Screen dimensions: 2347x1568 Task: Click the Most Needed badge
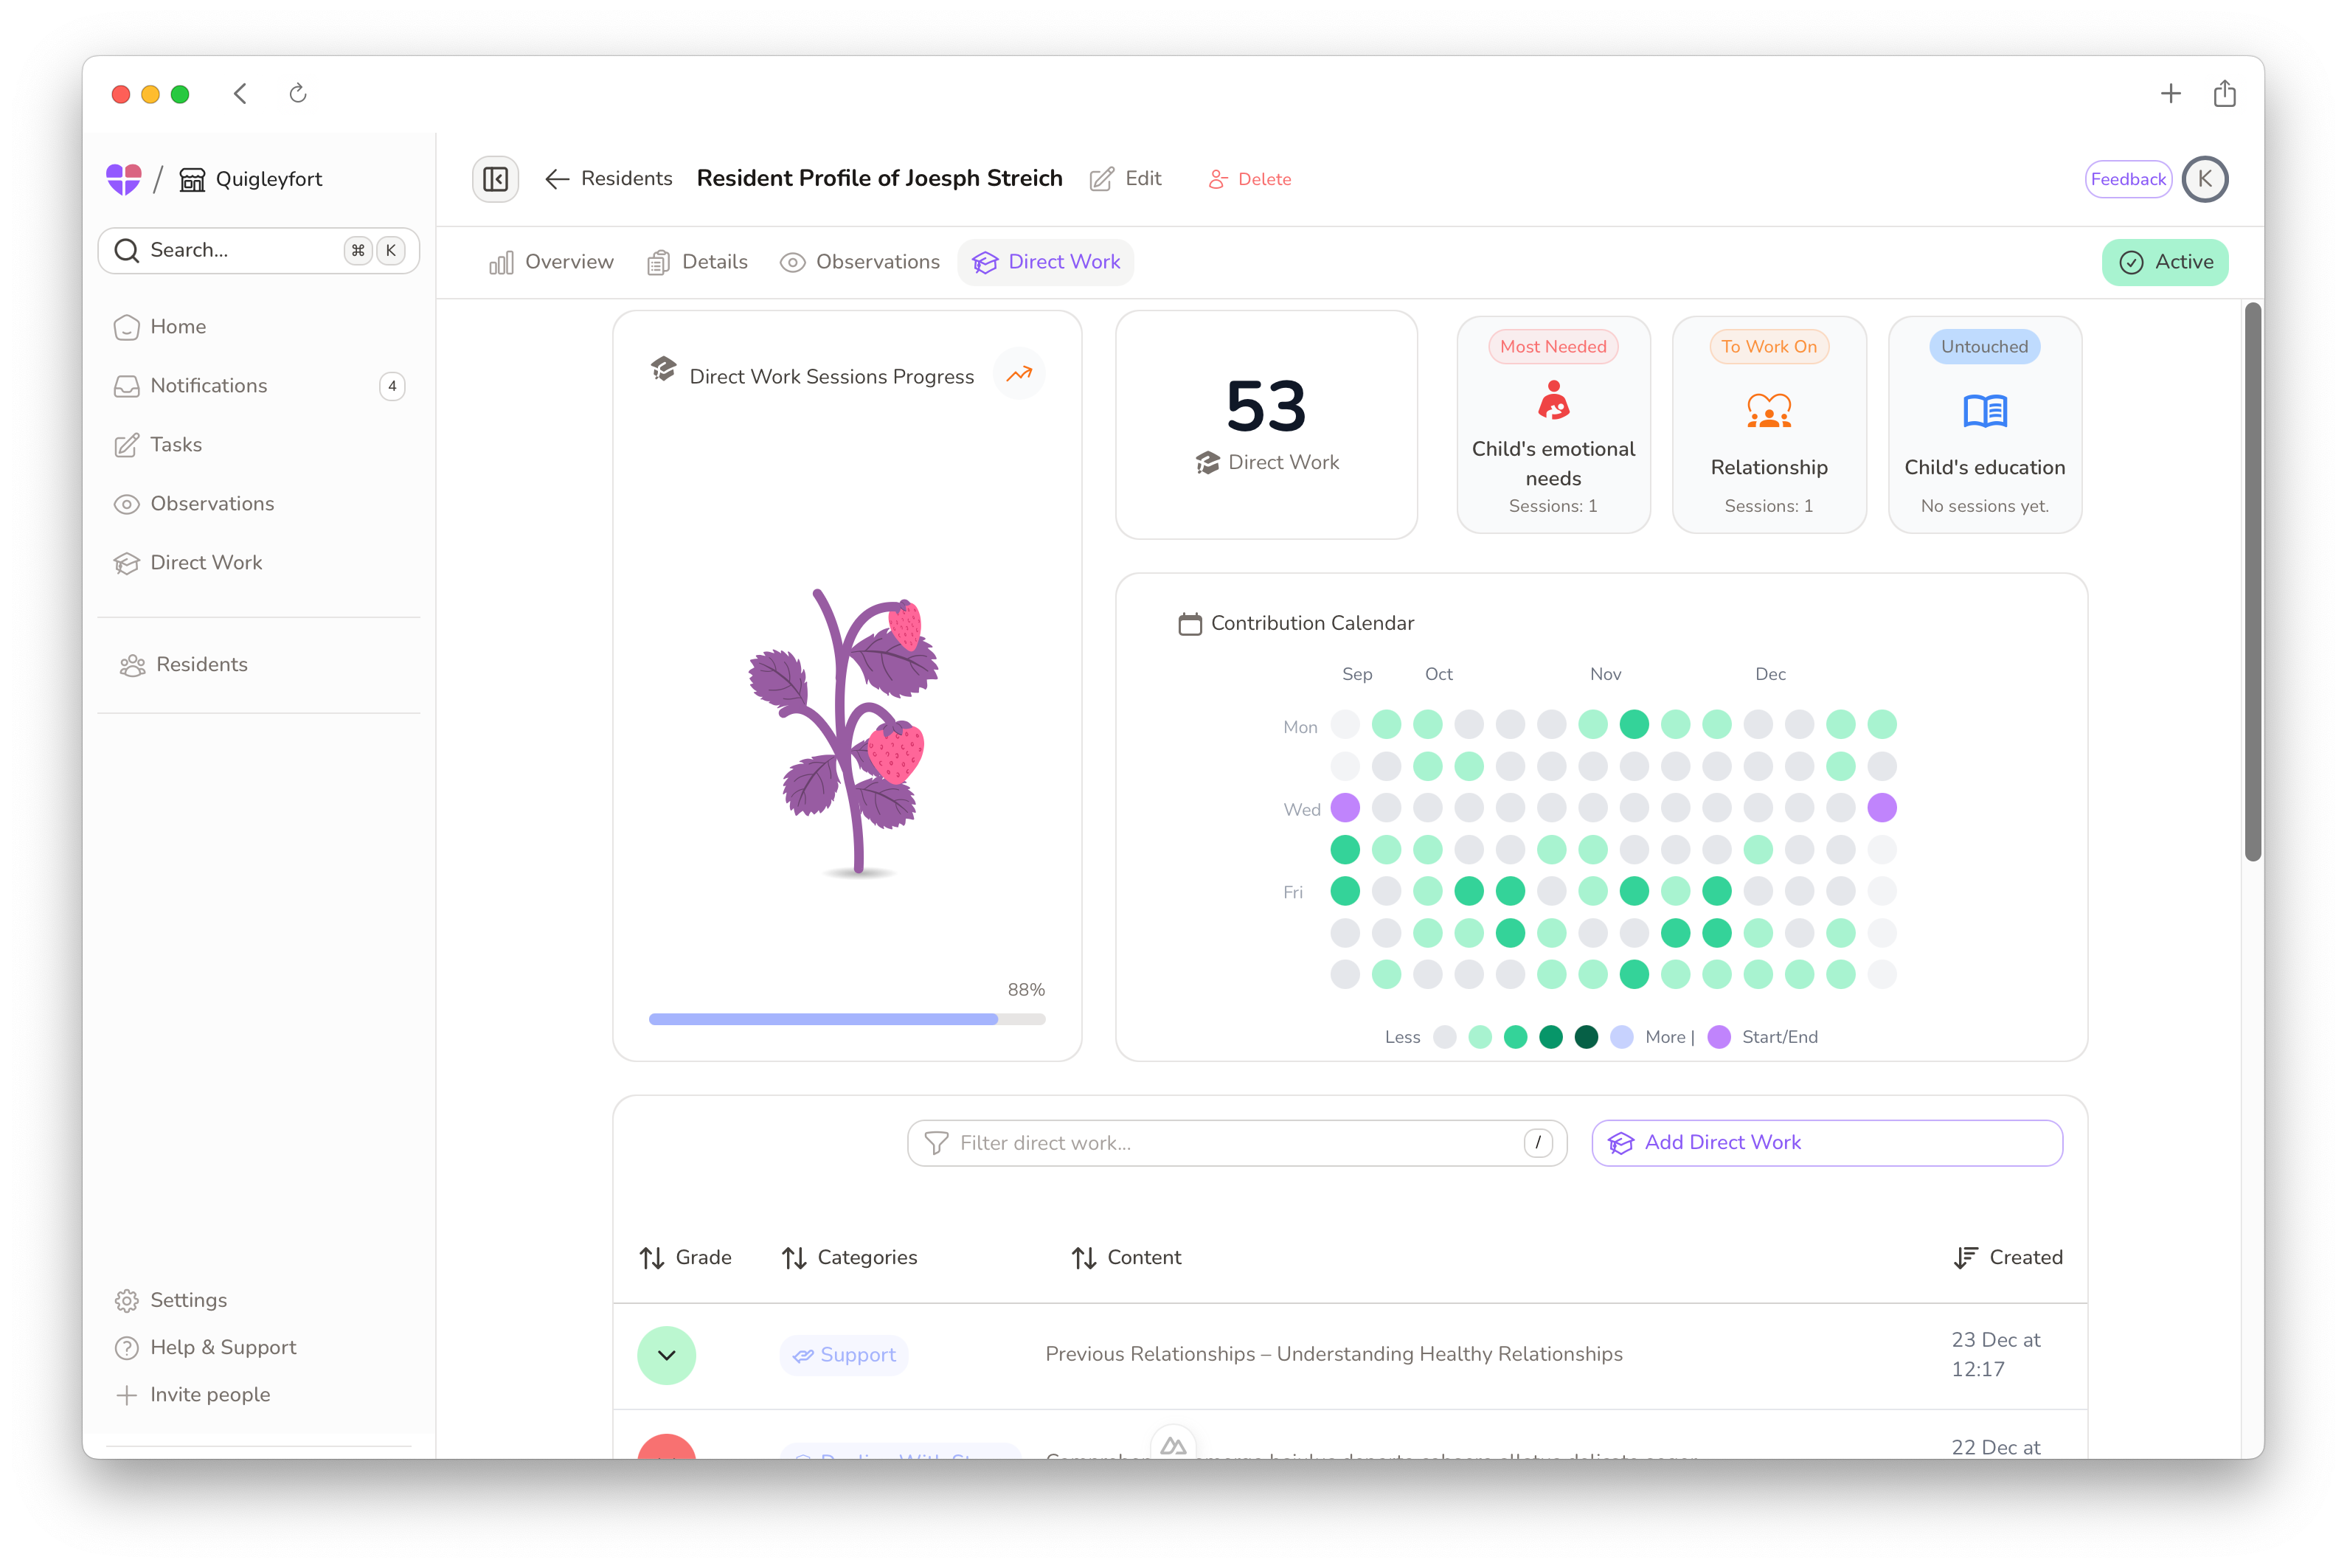pos(1553,347)
